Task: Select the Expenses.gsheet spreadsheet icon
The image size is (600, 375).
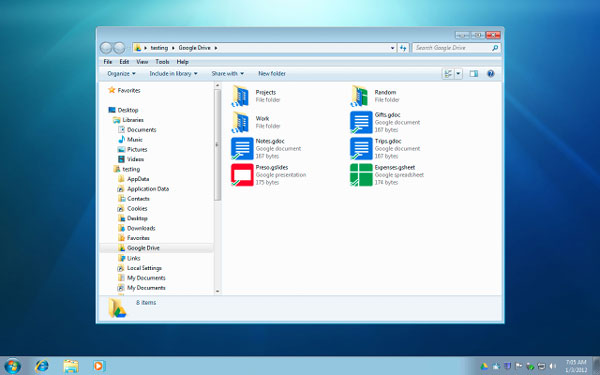Action: pyautogui.click(x=361, y=175)
